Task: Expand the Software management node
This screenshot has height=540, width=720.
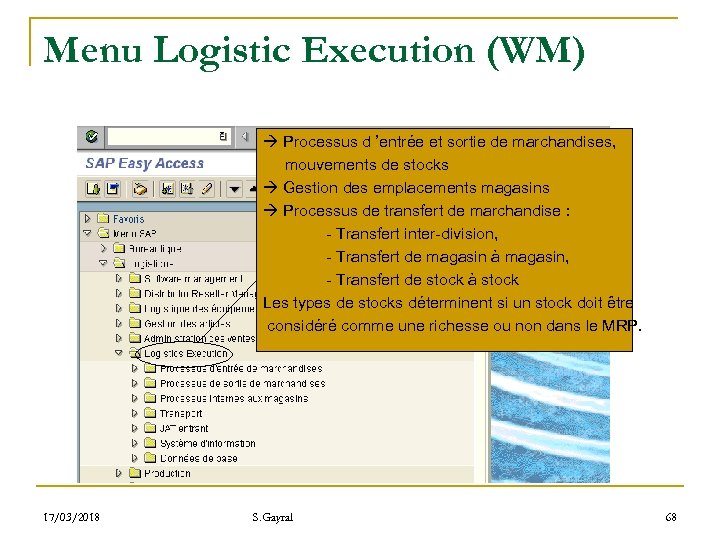Action: (x=118, y=278)
